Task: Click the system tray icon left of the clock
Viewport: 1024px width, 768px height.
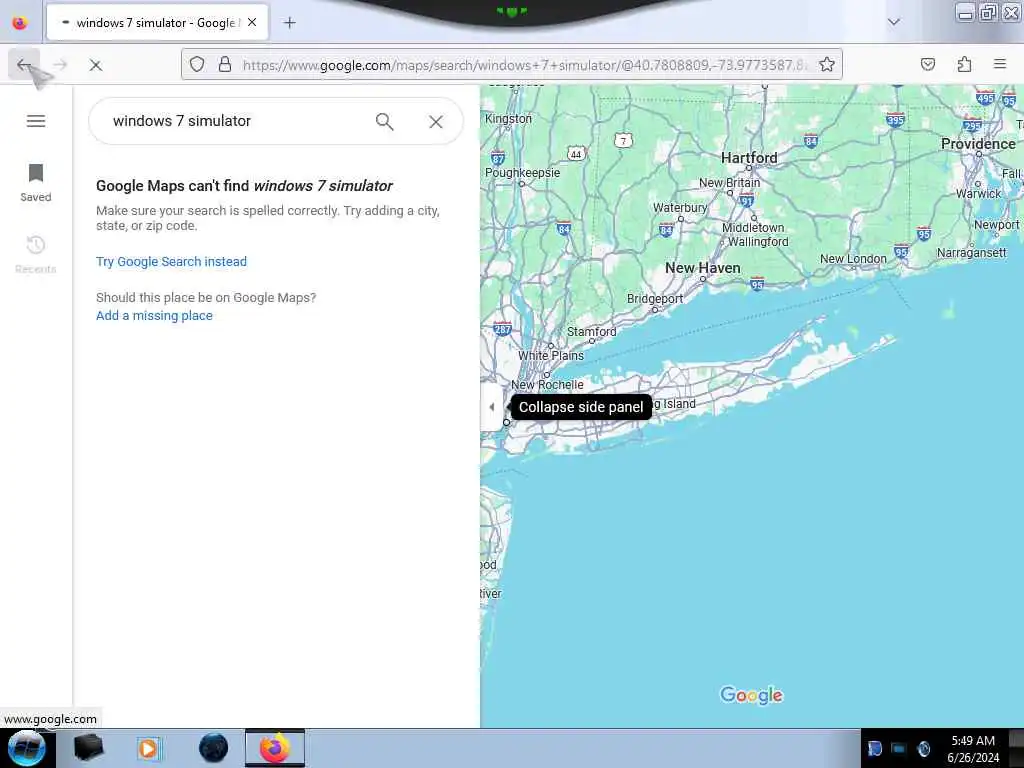Action: tap(923, 748)
